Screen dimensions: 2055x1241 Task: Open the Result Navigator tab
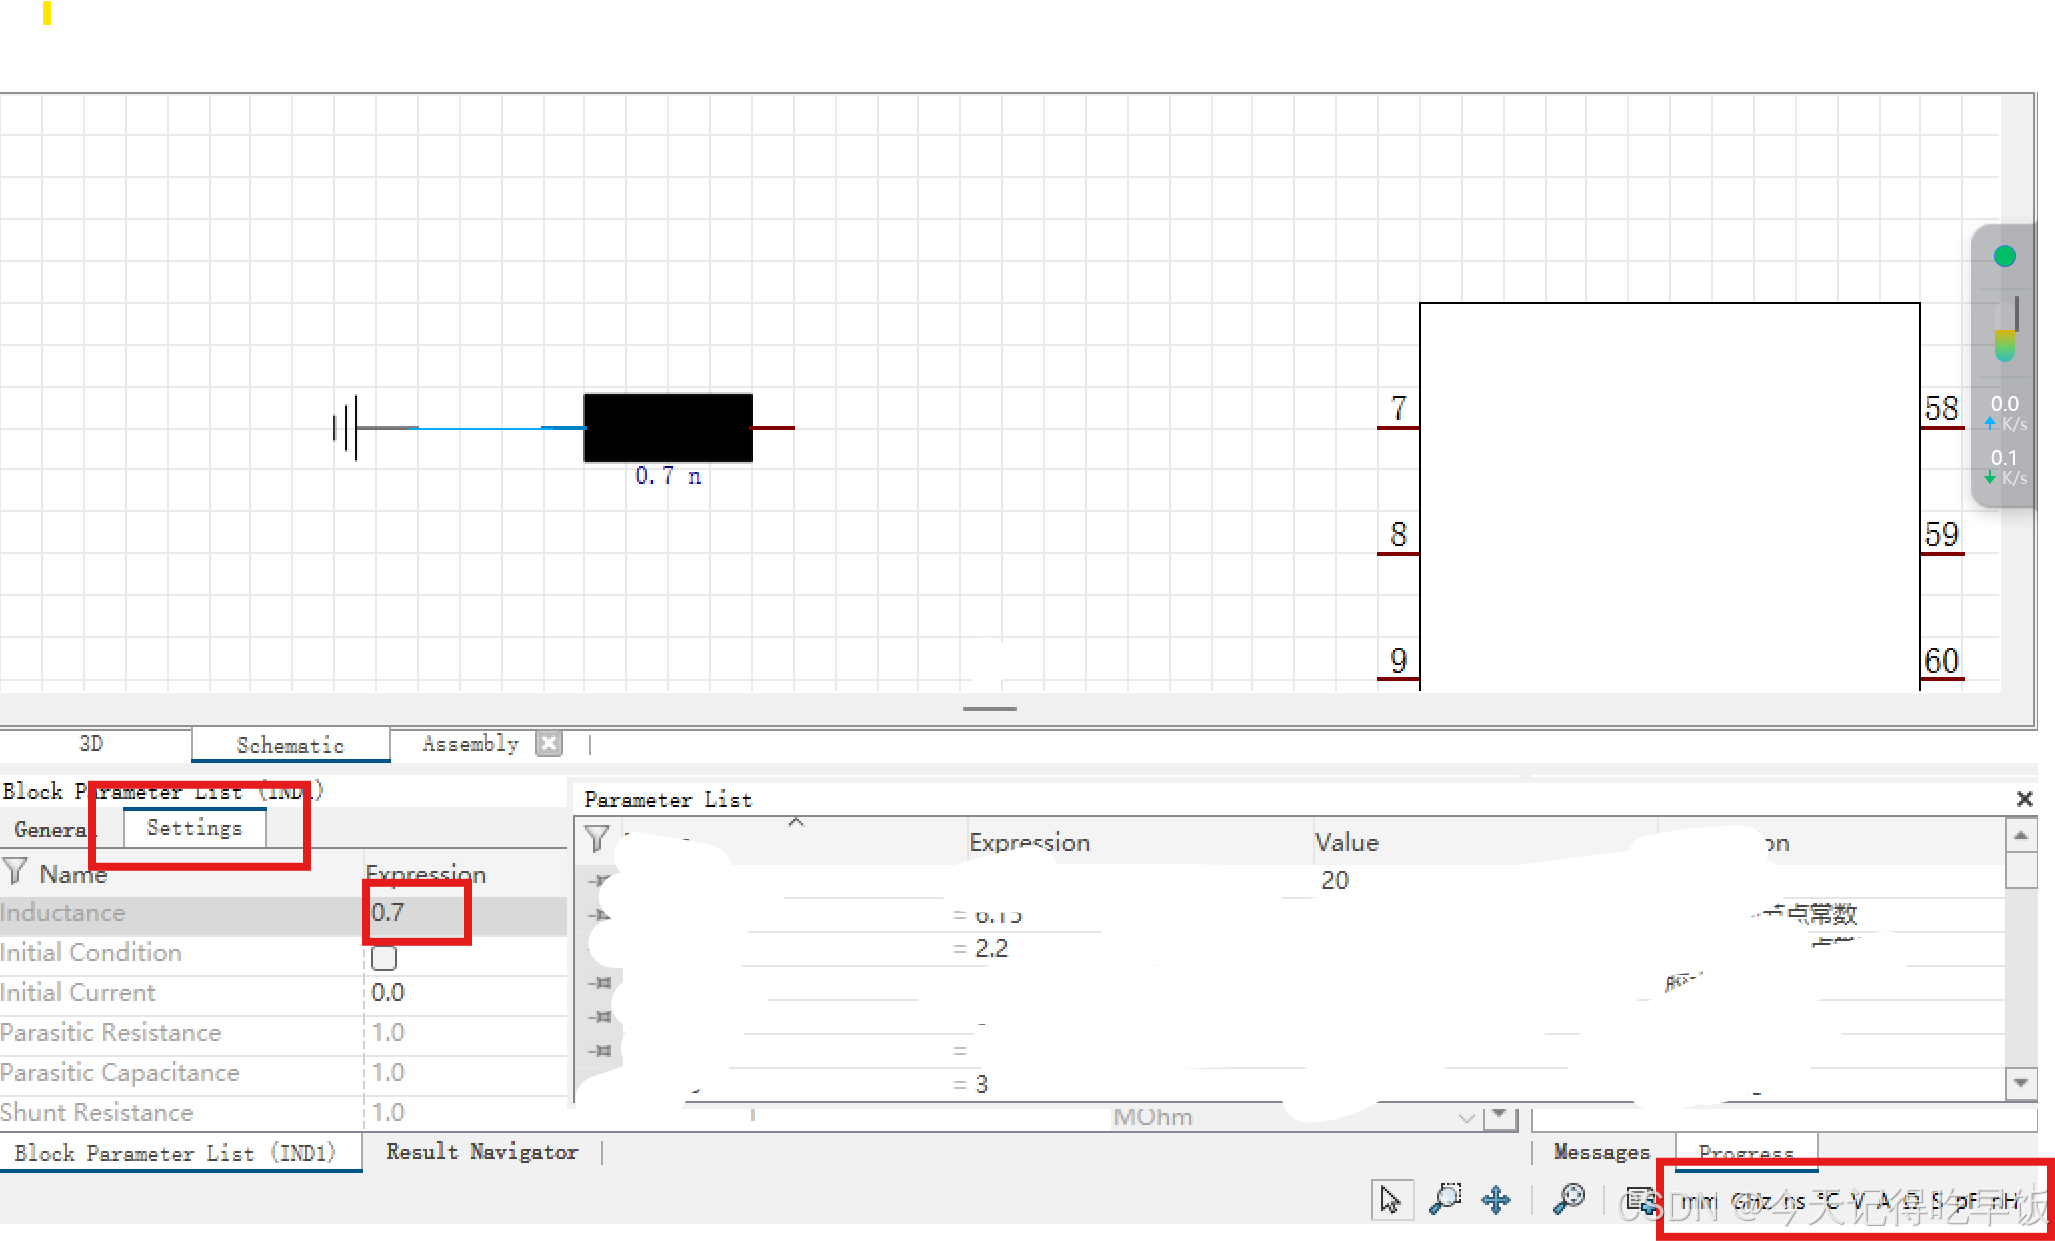(482, 1152)
